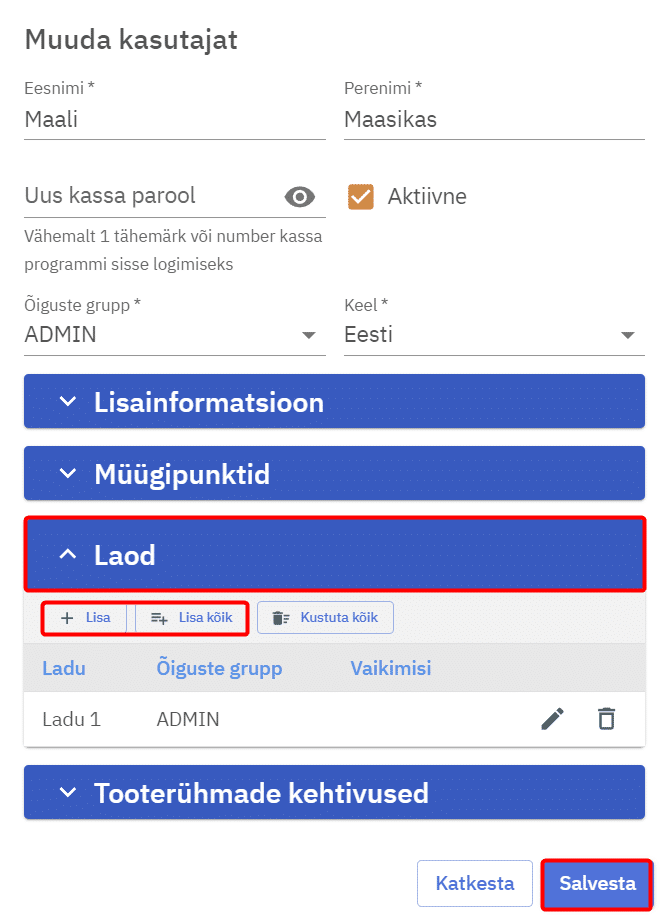Click the Eesnimi input field
The width and height of the screenshot is (671, 923).
click(174, 121)
